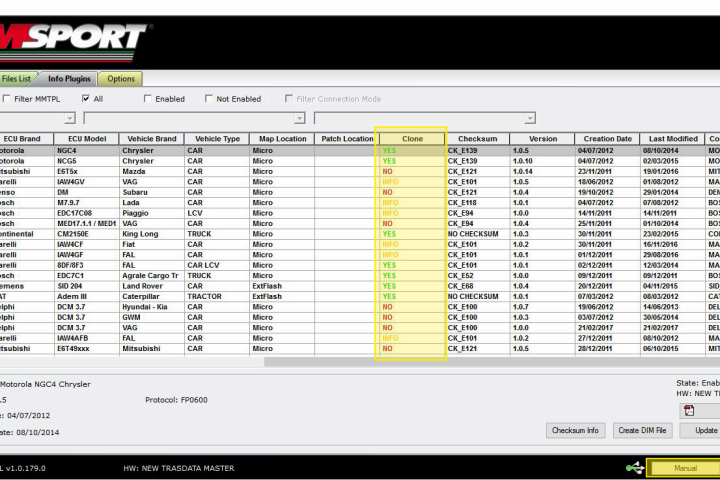Open the first filter dropdown arrow
Screen dimensions: 720x480
[x=69, y=119]
